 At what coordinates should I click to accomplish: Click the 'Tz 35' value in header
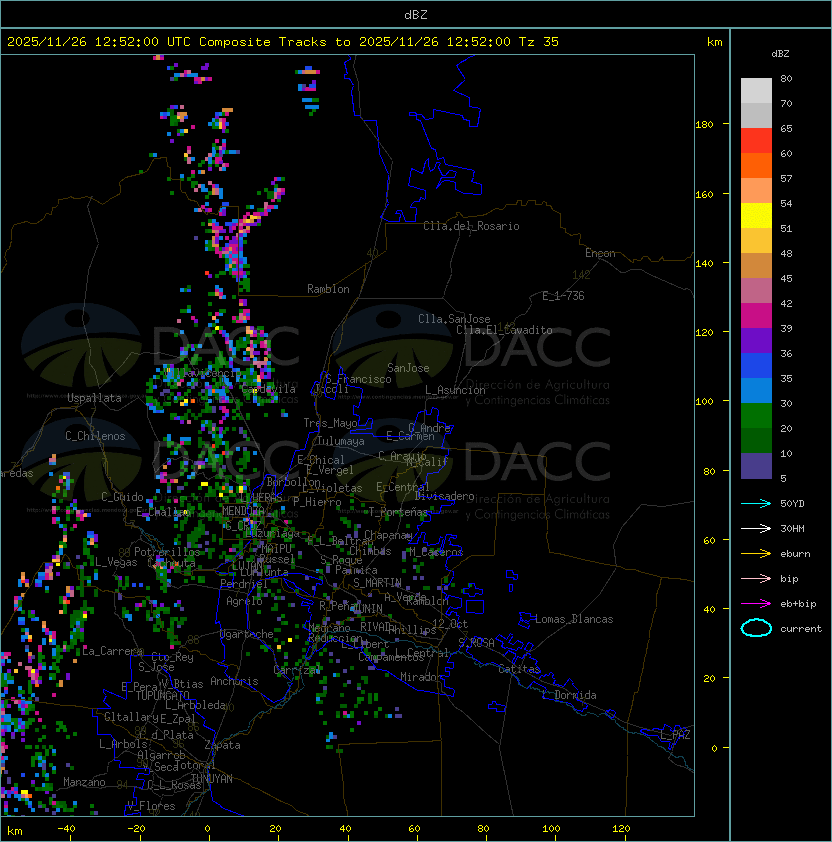(539, 42)
